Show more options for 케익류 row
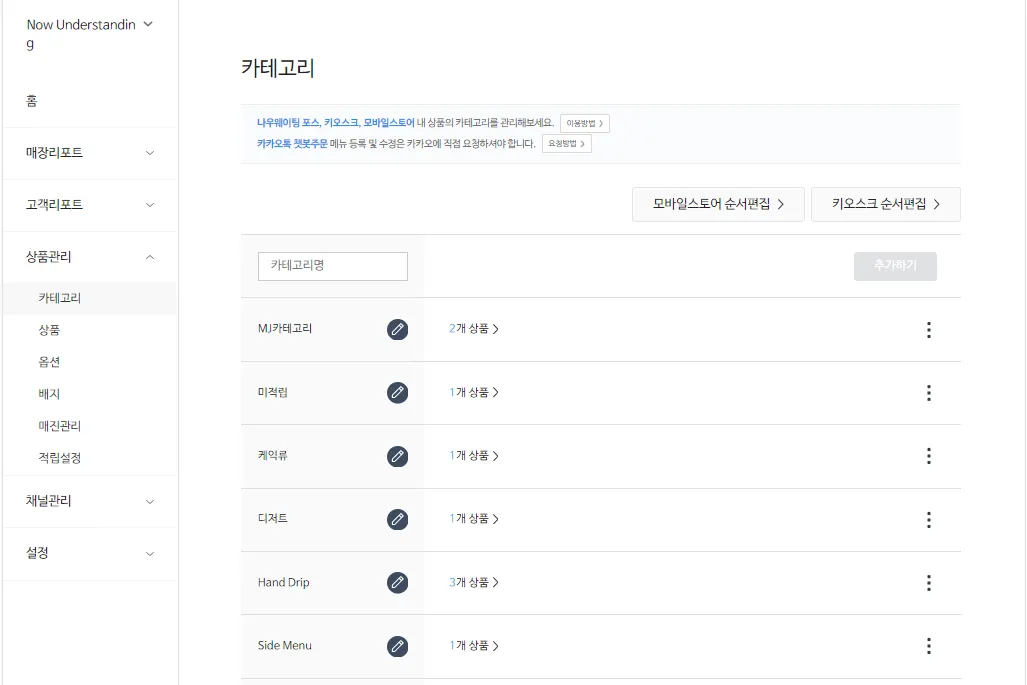The height and width of the screenshot is (685, 1027). (928, 456)
